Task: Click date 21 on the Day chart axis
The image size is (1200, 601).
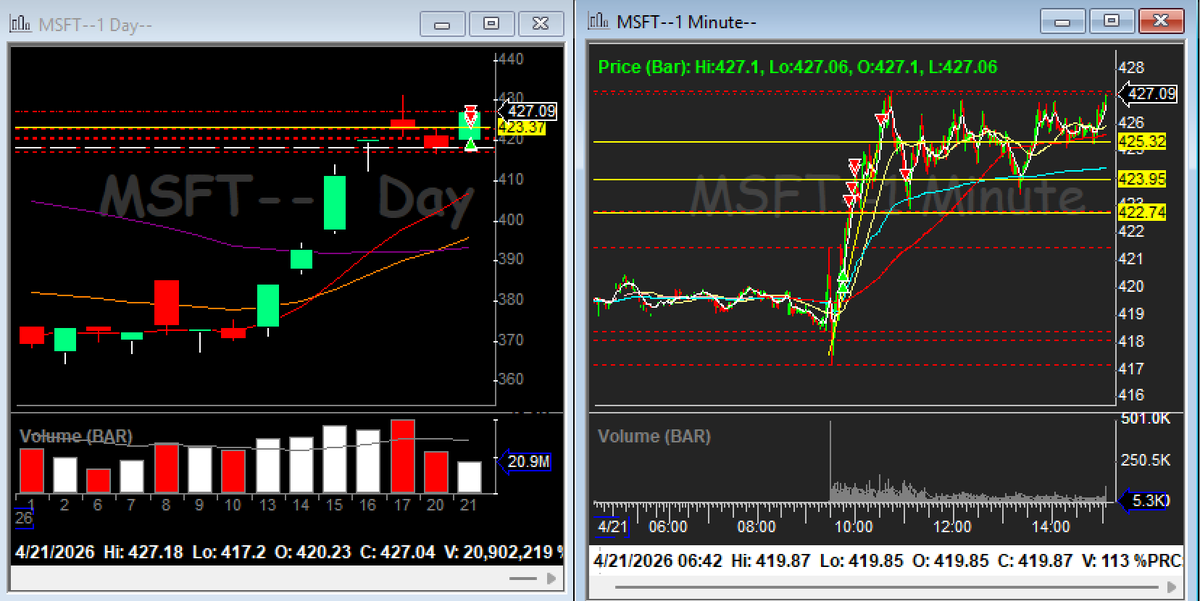Action: [469, 504]
